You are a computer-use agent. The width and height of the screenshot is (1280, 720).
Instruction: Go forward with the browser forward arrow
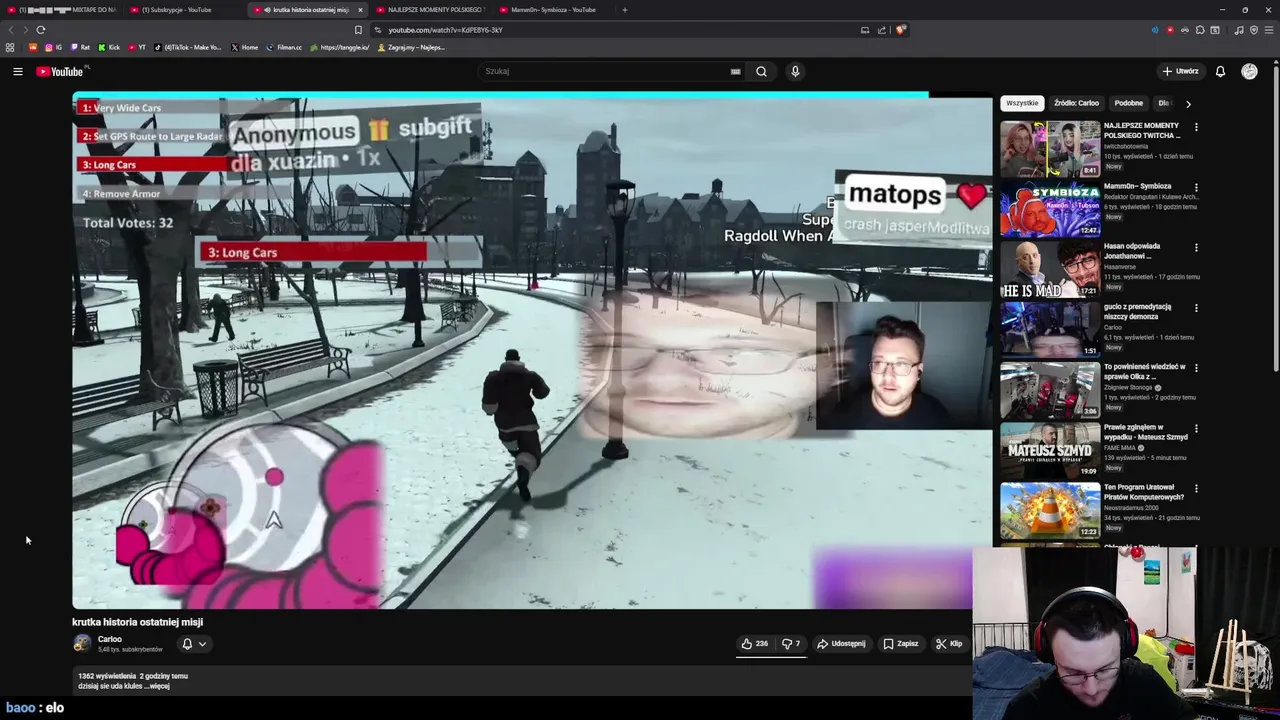pyautogui.click(x=25, y=30)
